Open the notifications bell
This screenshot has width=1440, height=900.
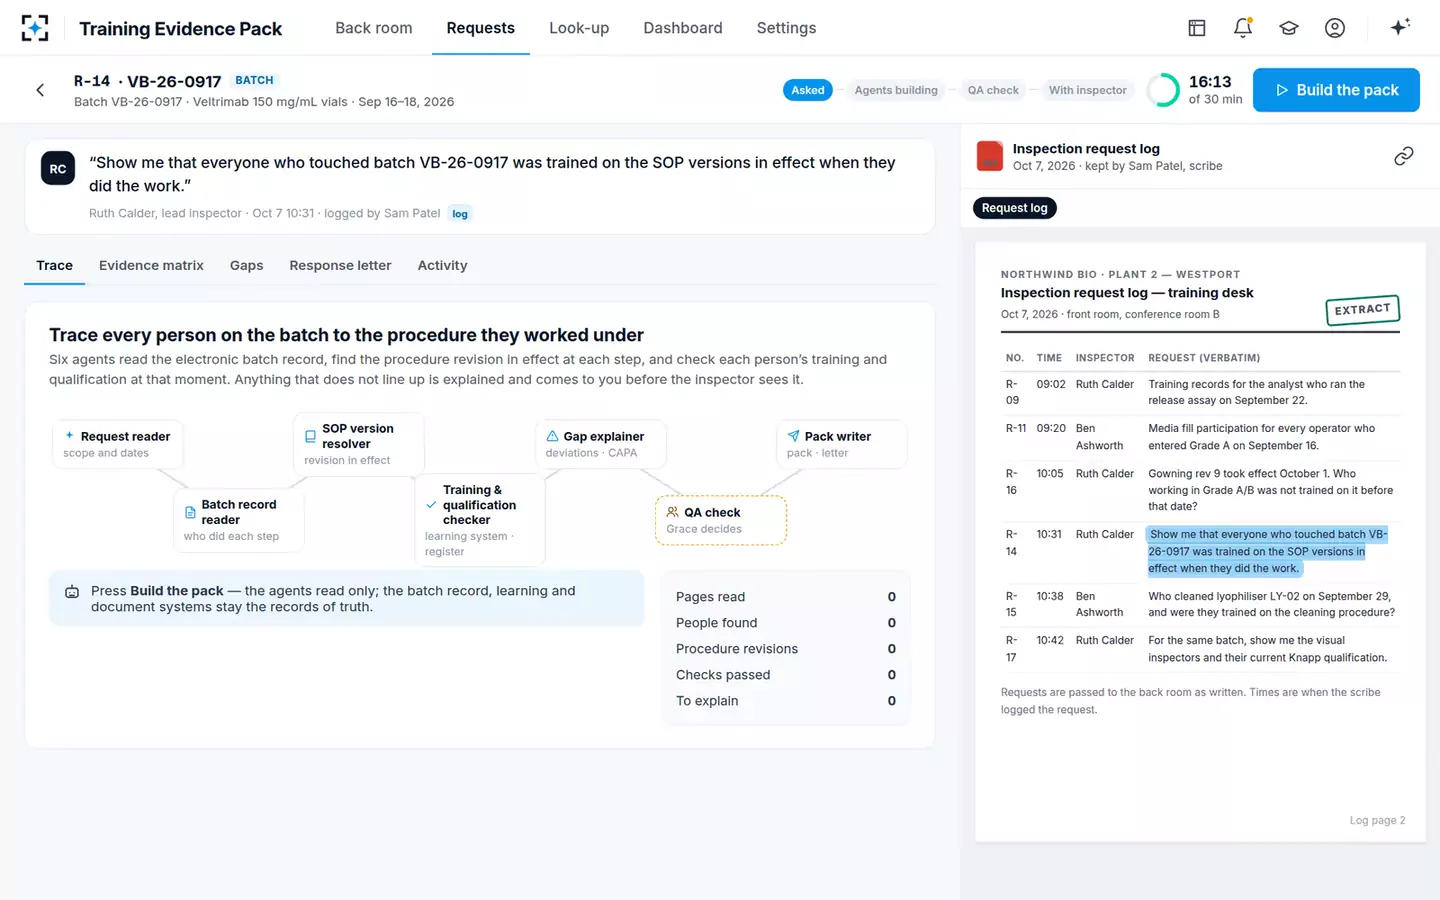click(1243, 28)
